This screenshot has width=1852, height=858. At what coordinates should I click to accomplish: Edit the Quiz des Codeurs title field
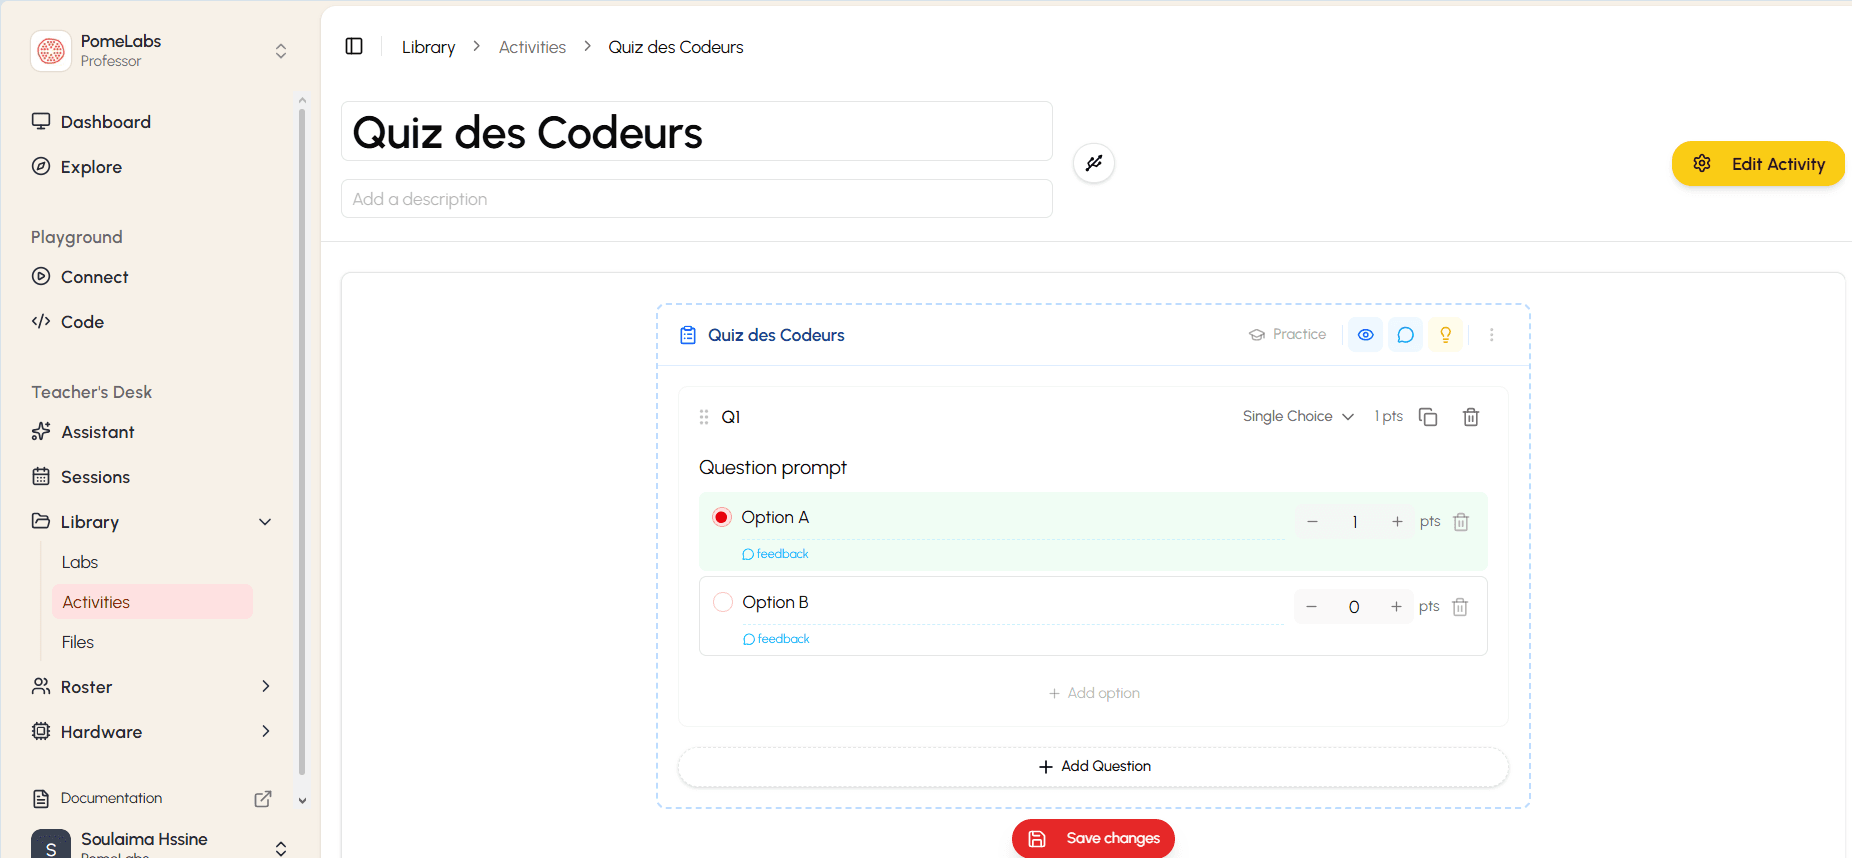696,131
